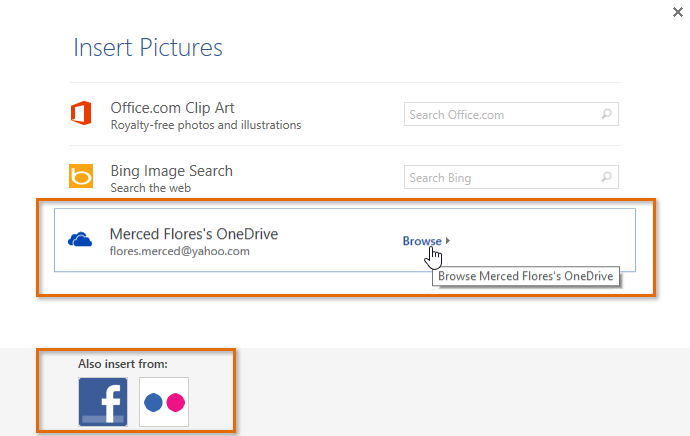Click the Search the web subtitle
690x436 pixels.
[x=150, y=188]
